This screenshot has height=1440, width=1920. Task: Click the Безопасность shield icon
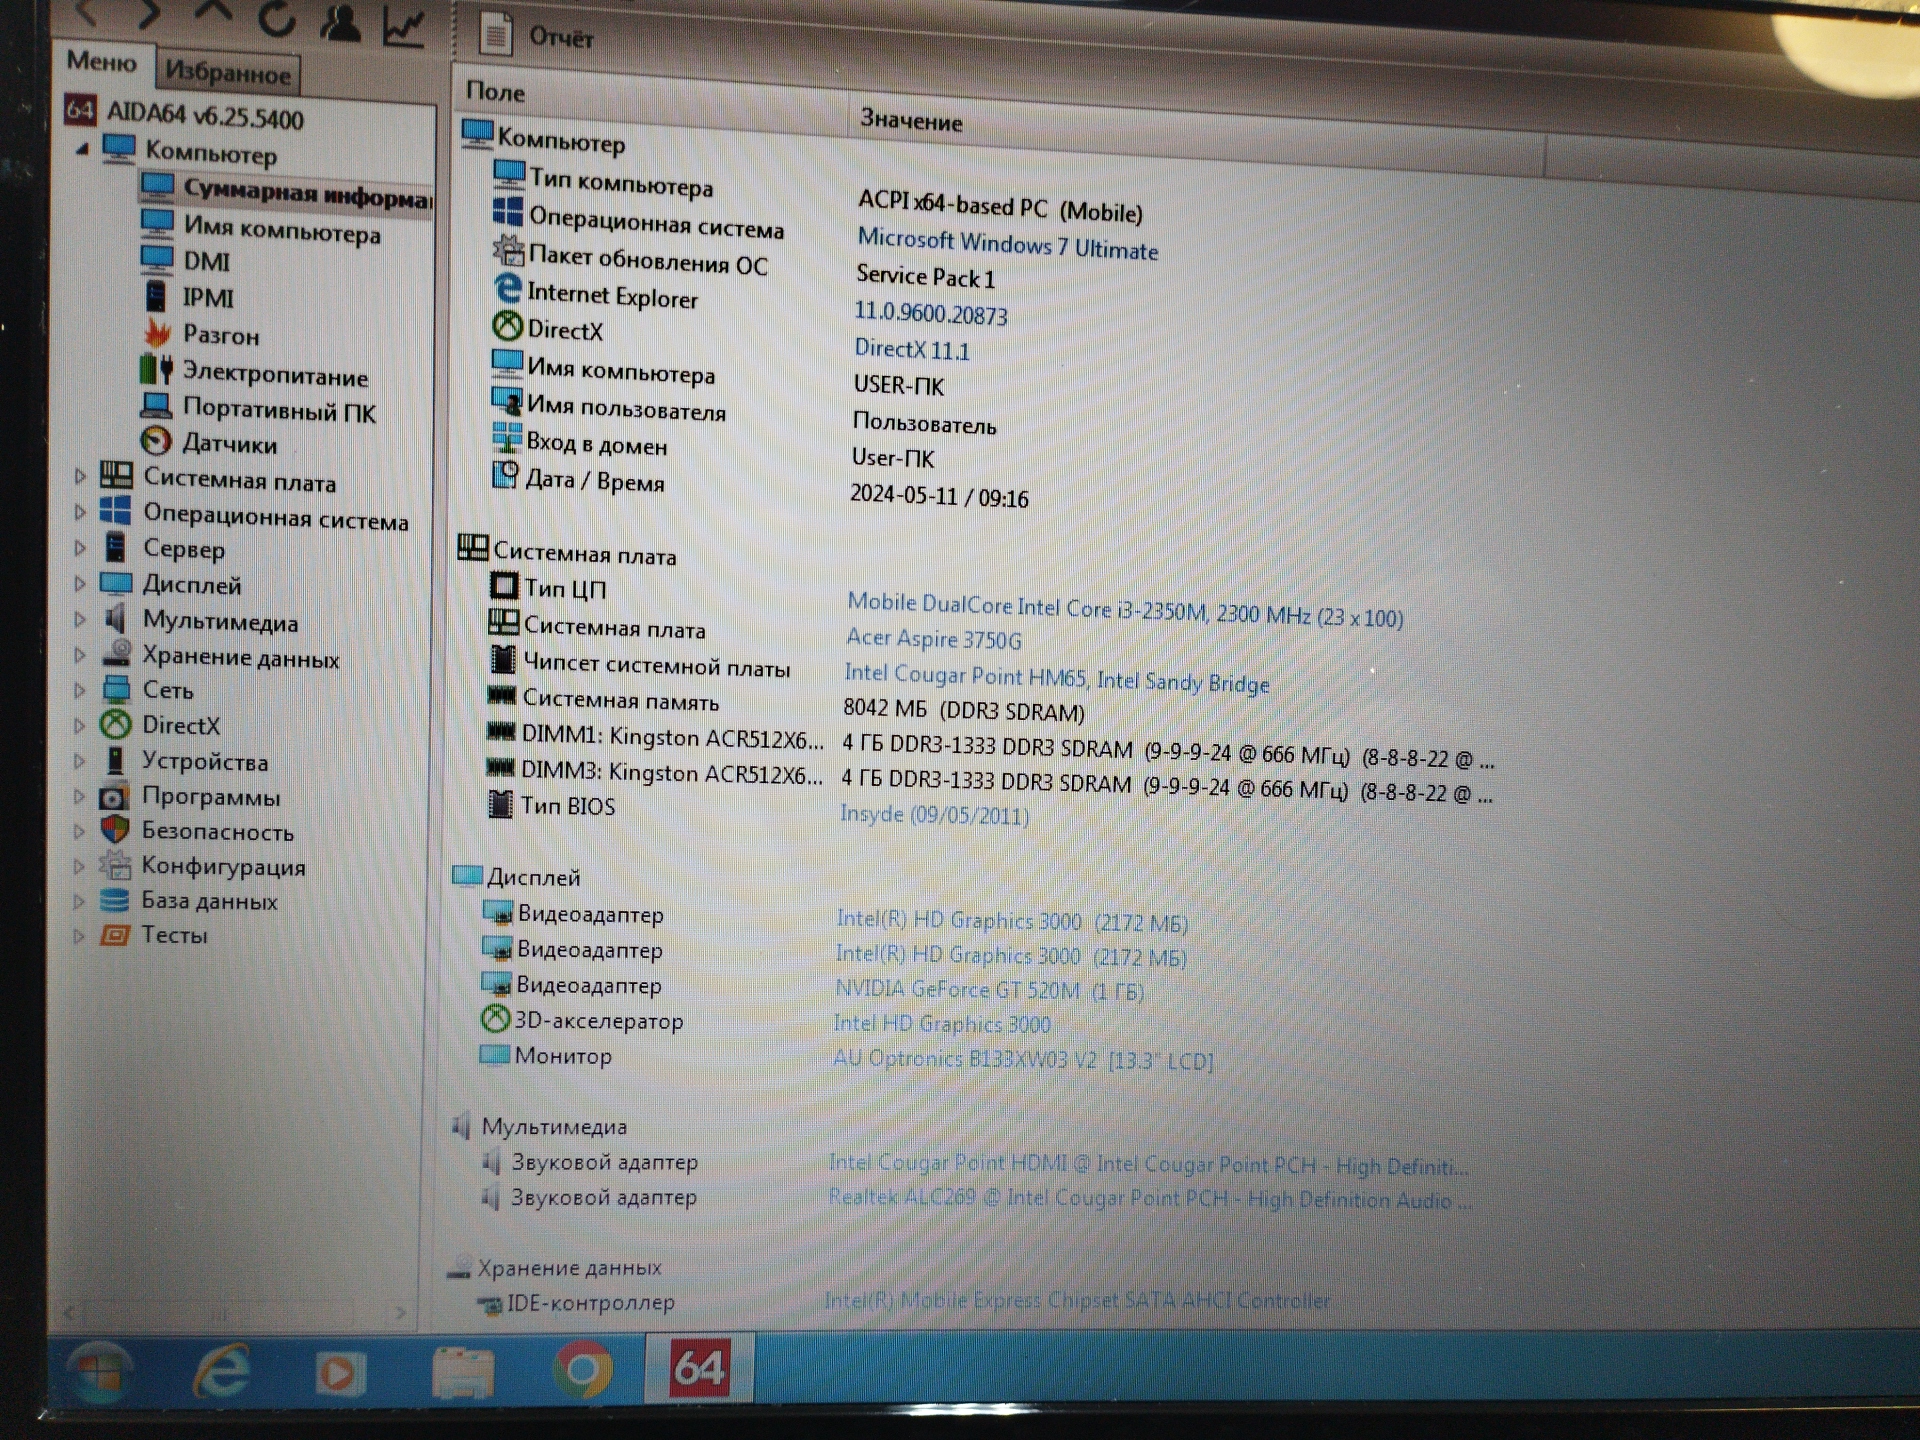[x=115, y=830]
